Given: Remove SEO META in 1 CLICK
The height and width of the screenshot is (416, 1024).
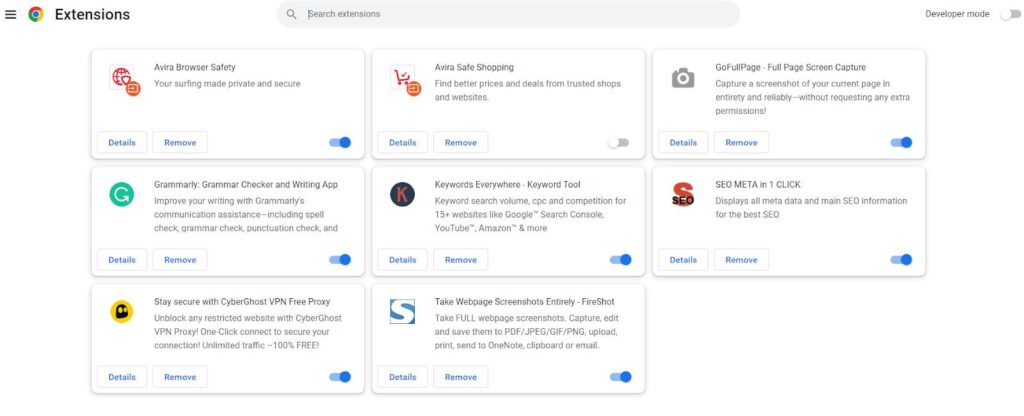Looking at the screenshot, I should click(741, 259).
